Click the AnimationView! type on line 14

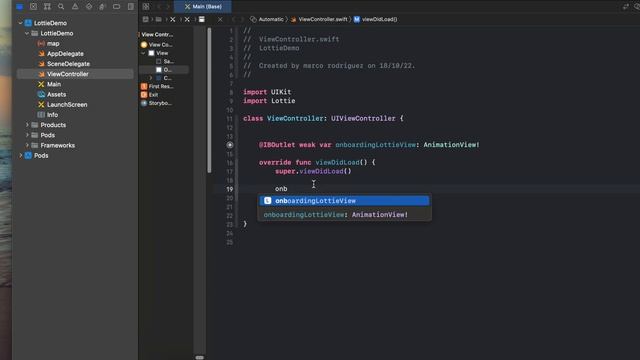coord(451,145)
